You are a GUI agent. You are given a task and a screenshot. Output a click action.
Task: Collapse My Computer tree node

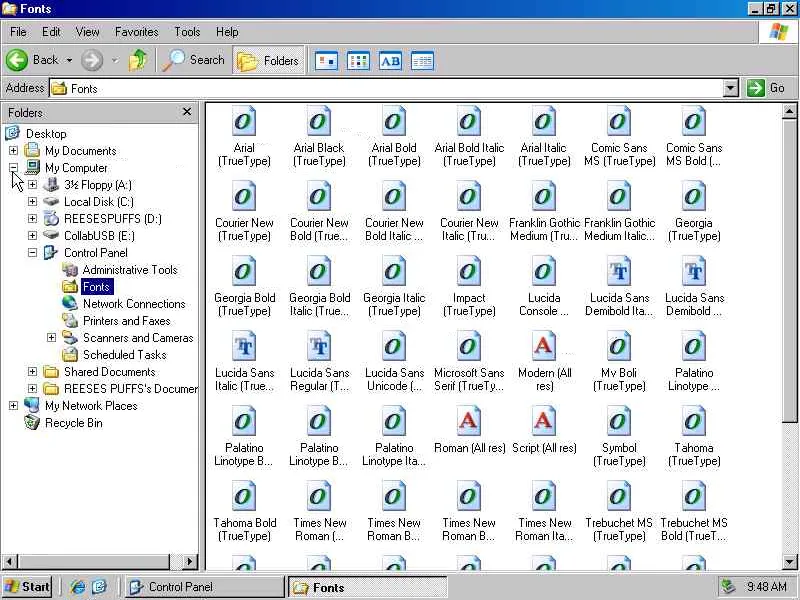(x=13, y=167)
